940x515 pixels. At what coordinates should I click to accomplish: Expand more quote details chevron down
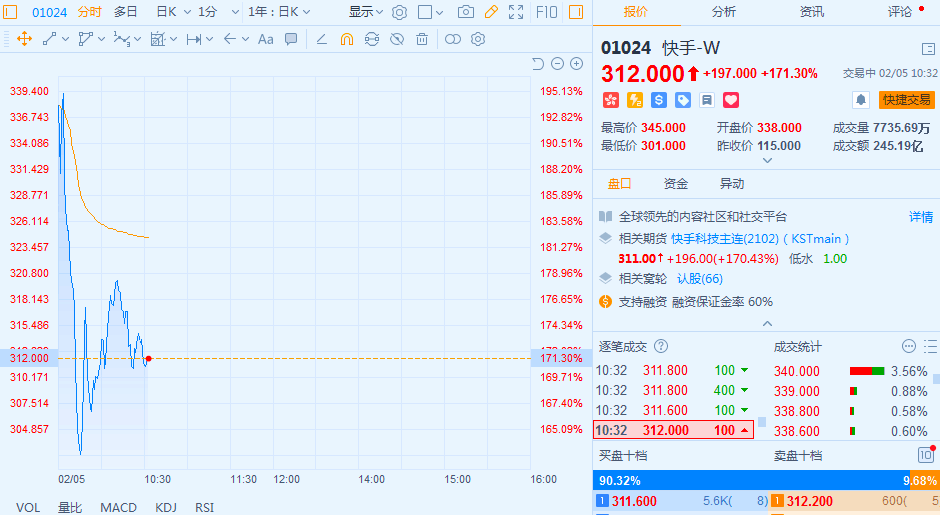[767, 161]
